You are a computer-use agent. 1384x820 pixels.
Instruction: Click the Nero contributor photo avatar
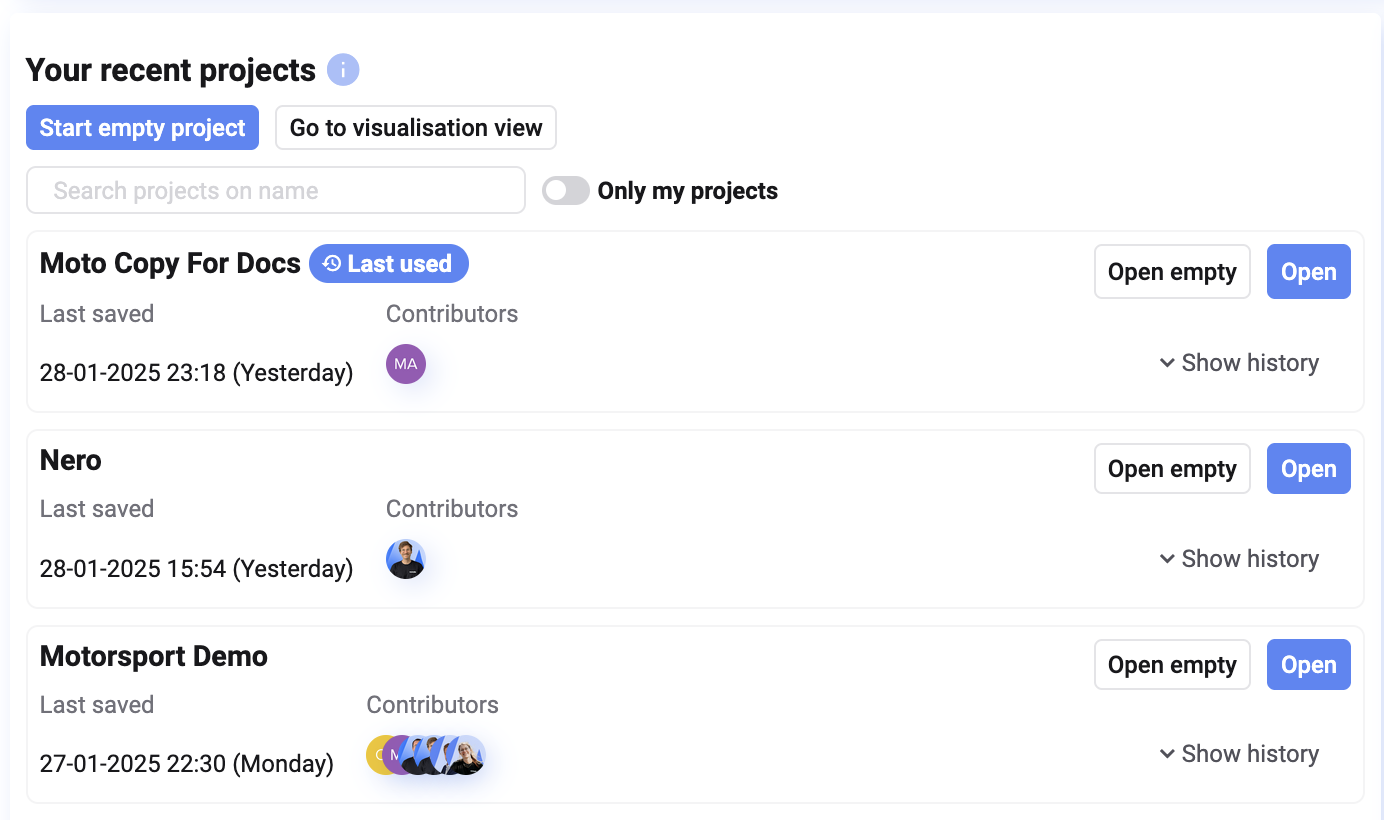tap(406, 560)
